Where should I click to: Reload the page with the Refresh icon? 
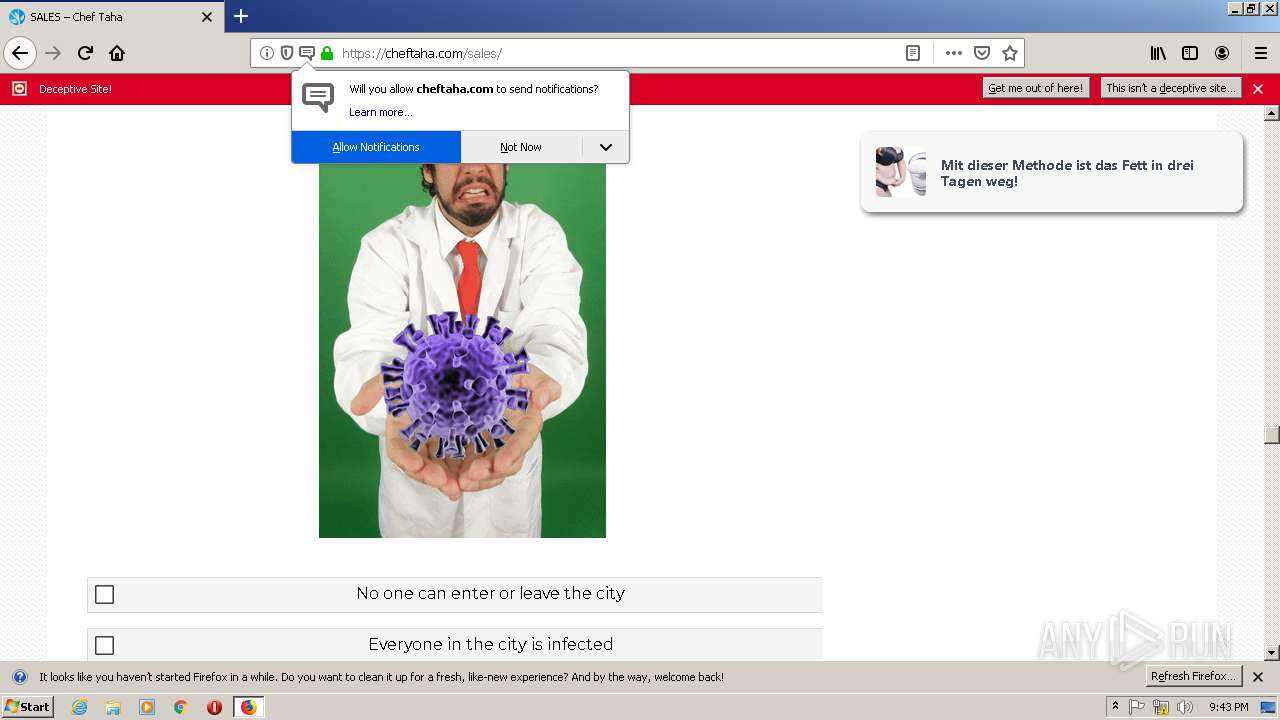[x=86, y=53]
